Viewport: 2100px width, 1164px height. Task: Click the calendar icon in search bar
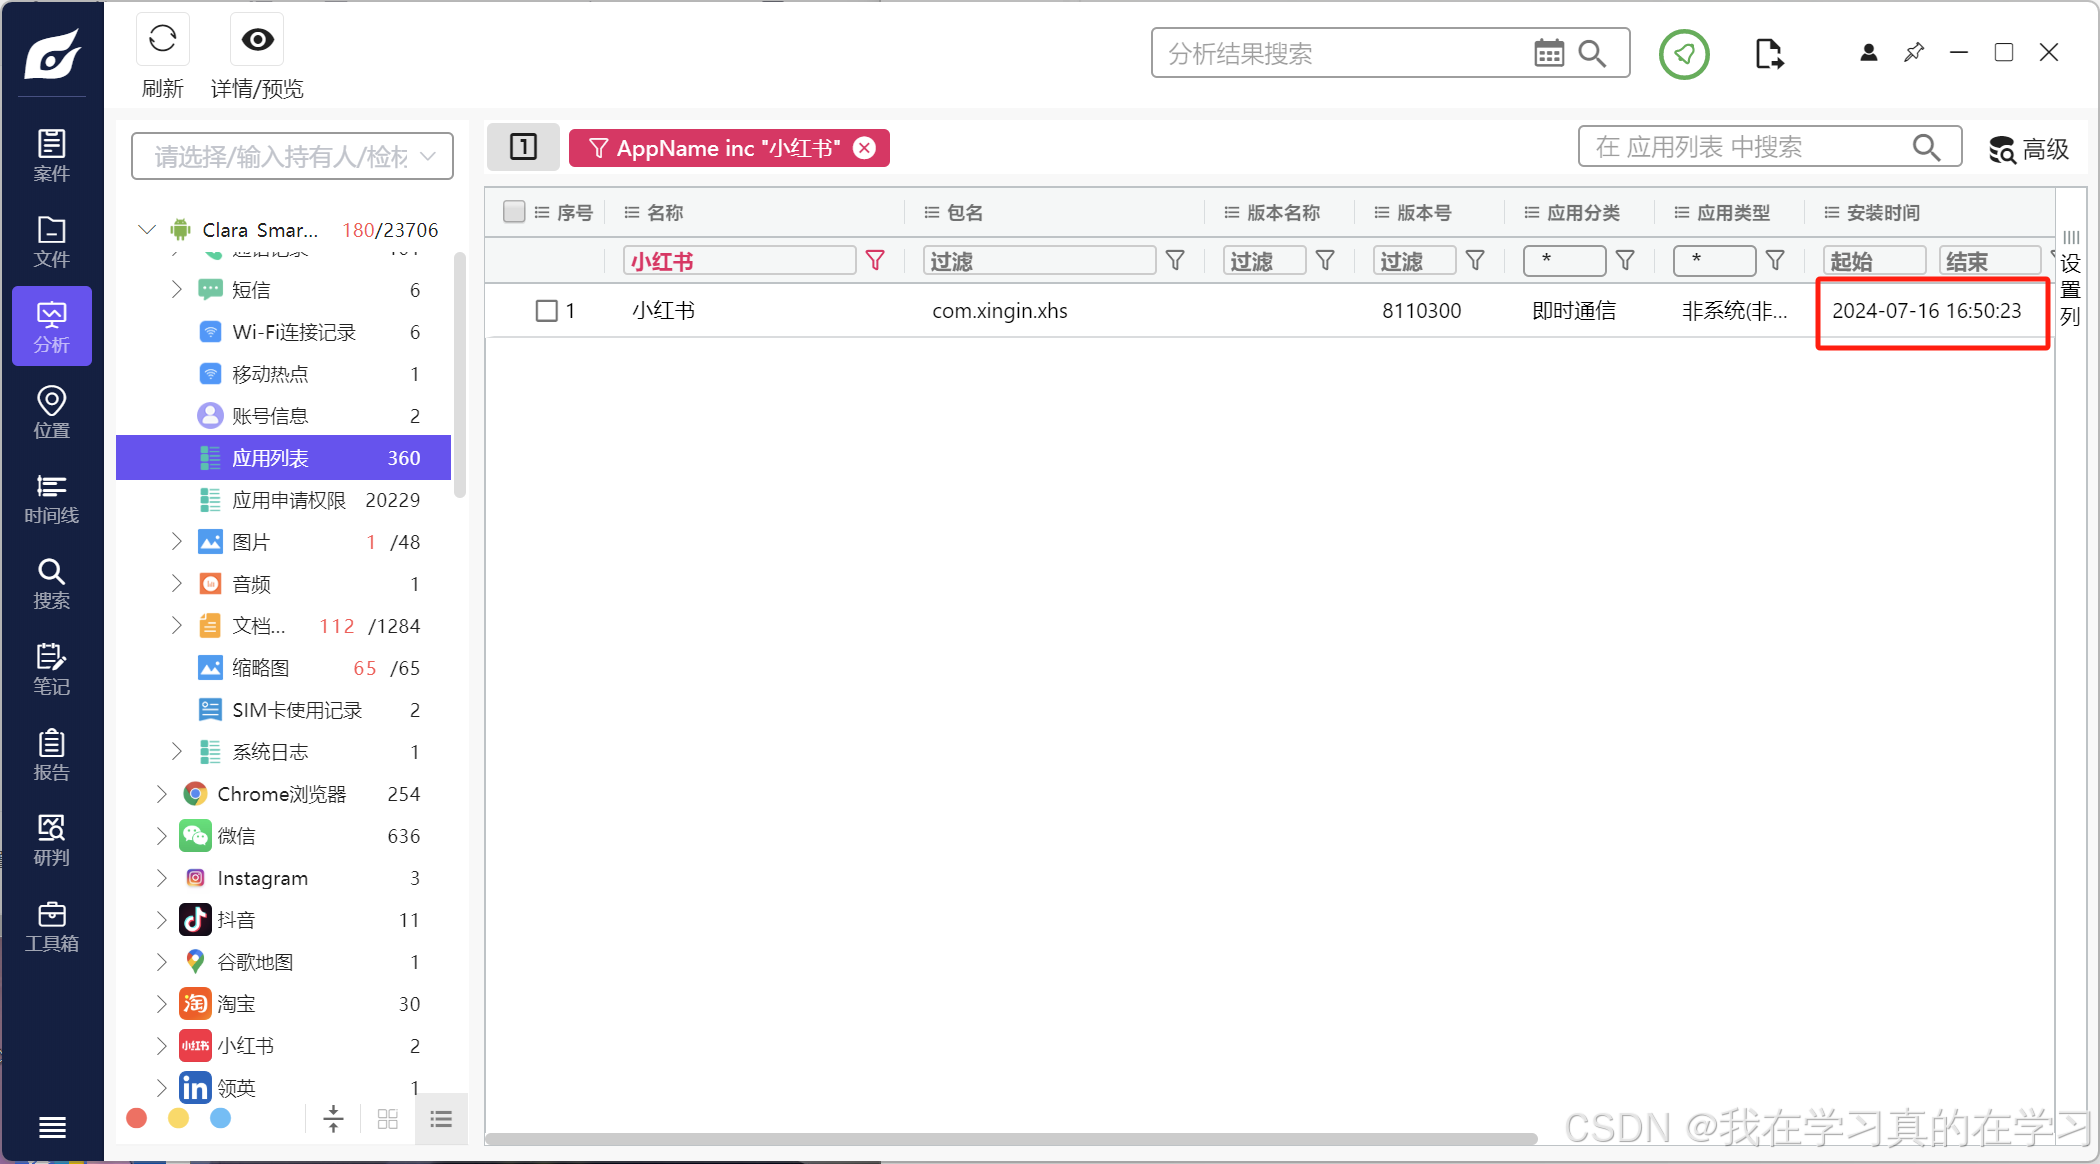point(1548,53)
